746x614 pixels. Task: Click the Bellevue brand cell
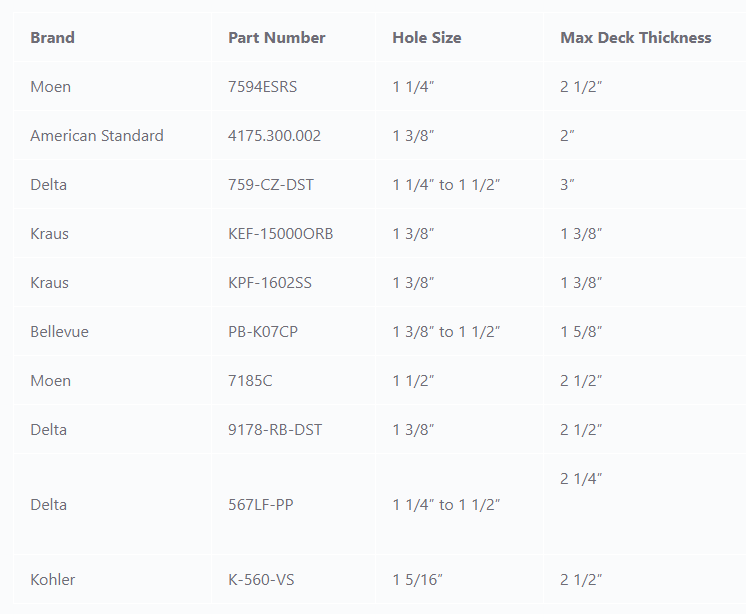point(59,332)
